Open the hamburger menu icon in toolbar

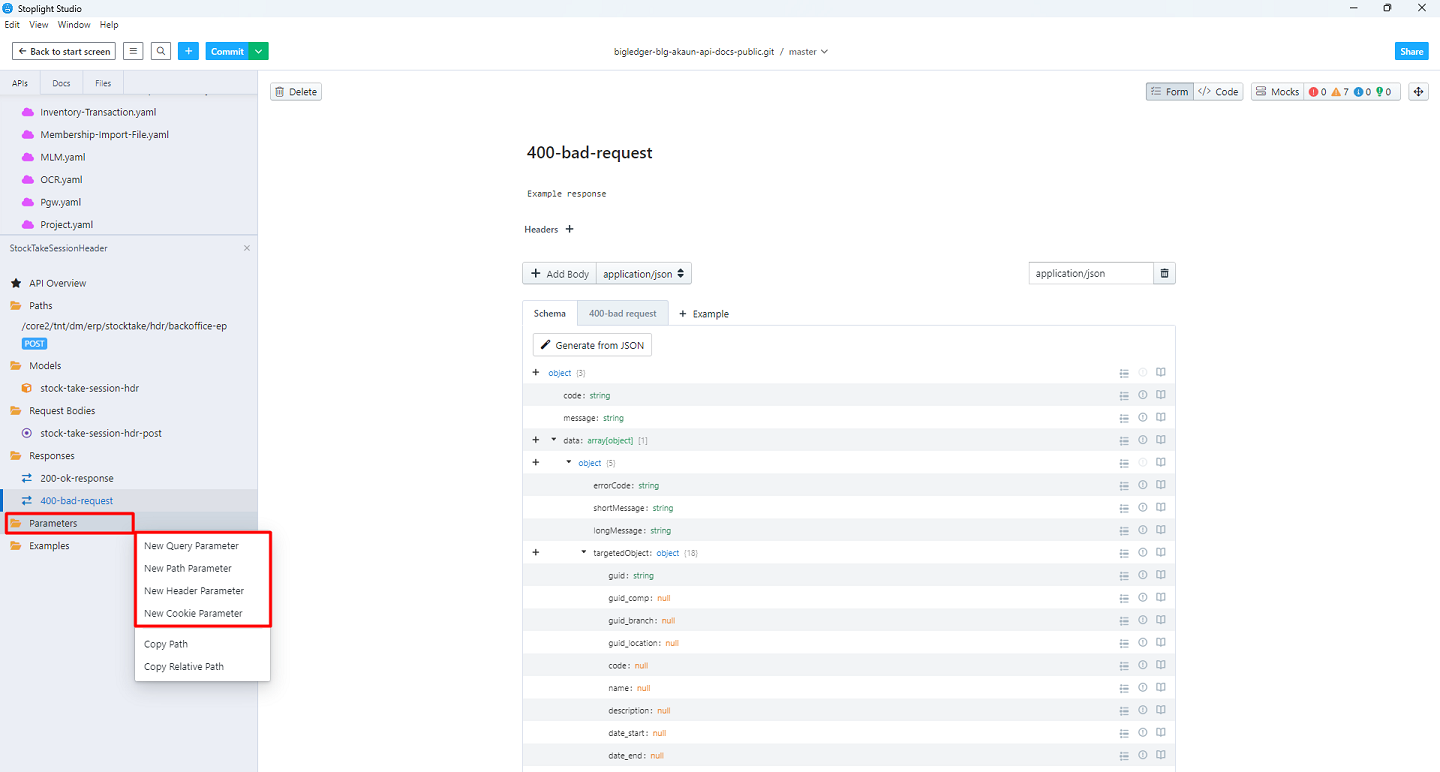coord(133,51)
